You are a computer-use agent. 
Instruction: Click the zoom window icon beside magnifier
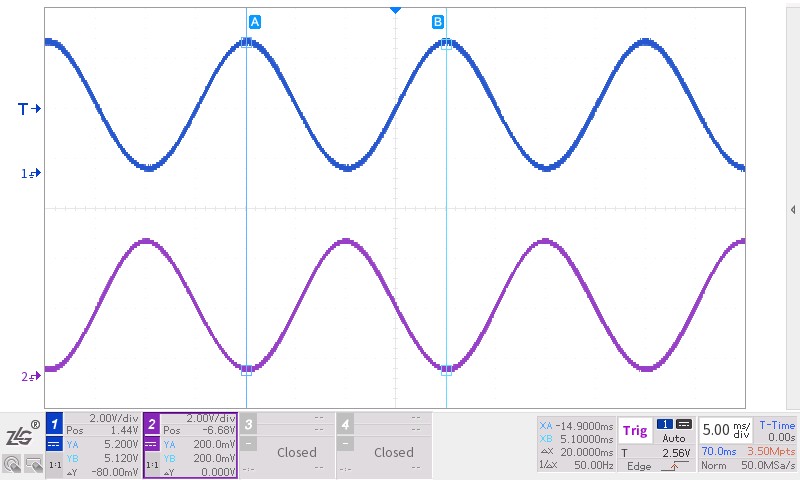pos(33,463)
